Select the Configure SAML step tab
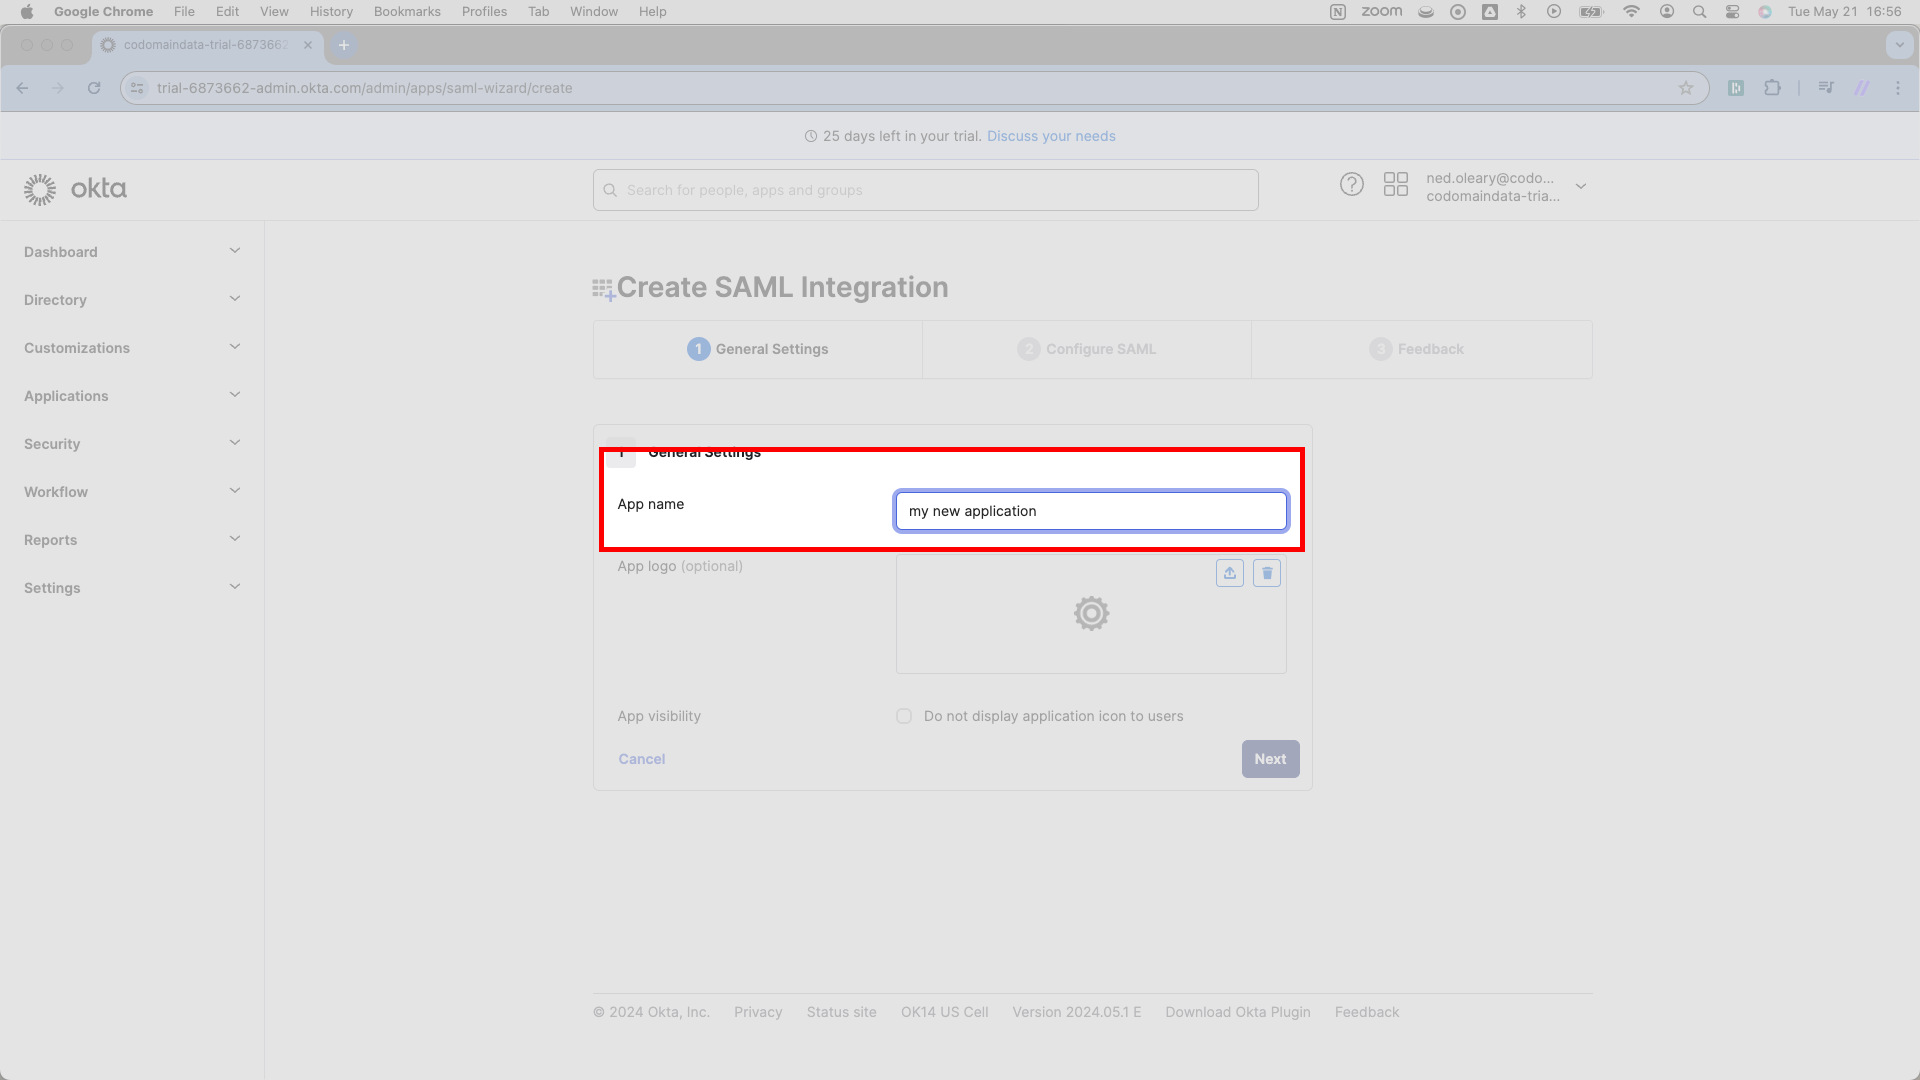Screen dimensions: 1920x1080 coord(1087,349)
